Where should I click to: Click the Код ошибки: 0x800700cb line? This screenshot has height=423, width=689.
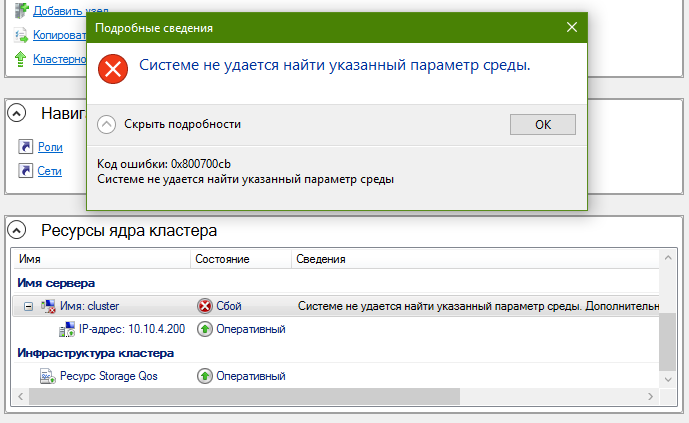click(164, 164)
